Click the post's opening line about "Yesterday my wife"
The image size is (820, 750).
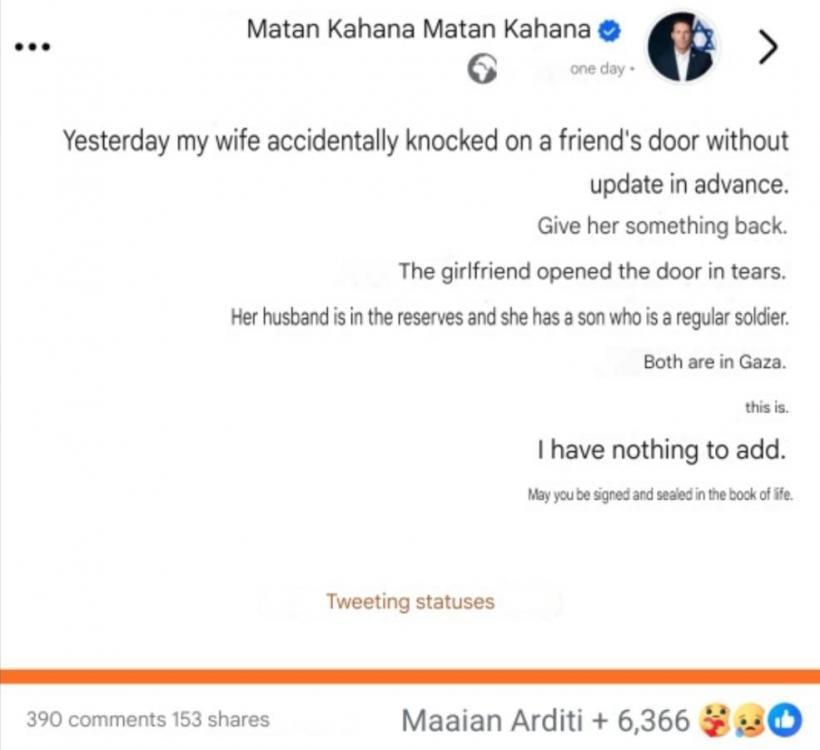(427, 142)
